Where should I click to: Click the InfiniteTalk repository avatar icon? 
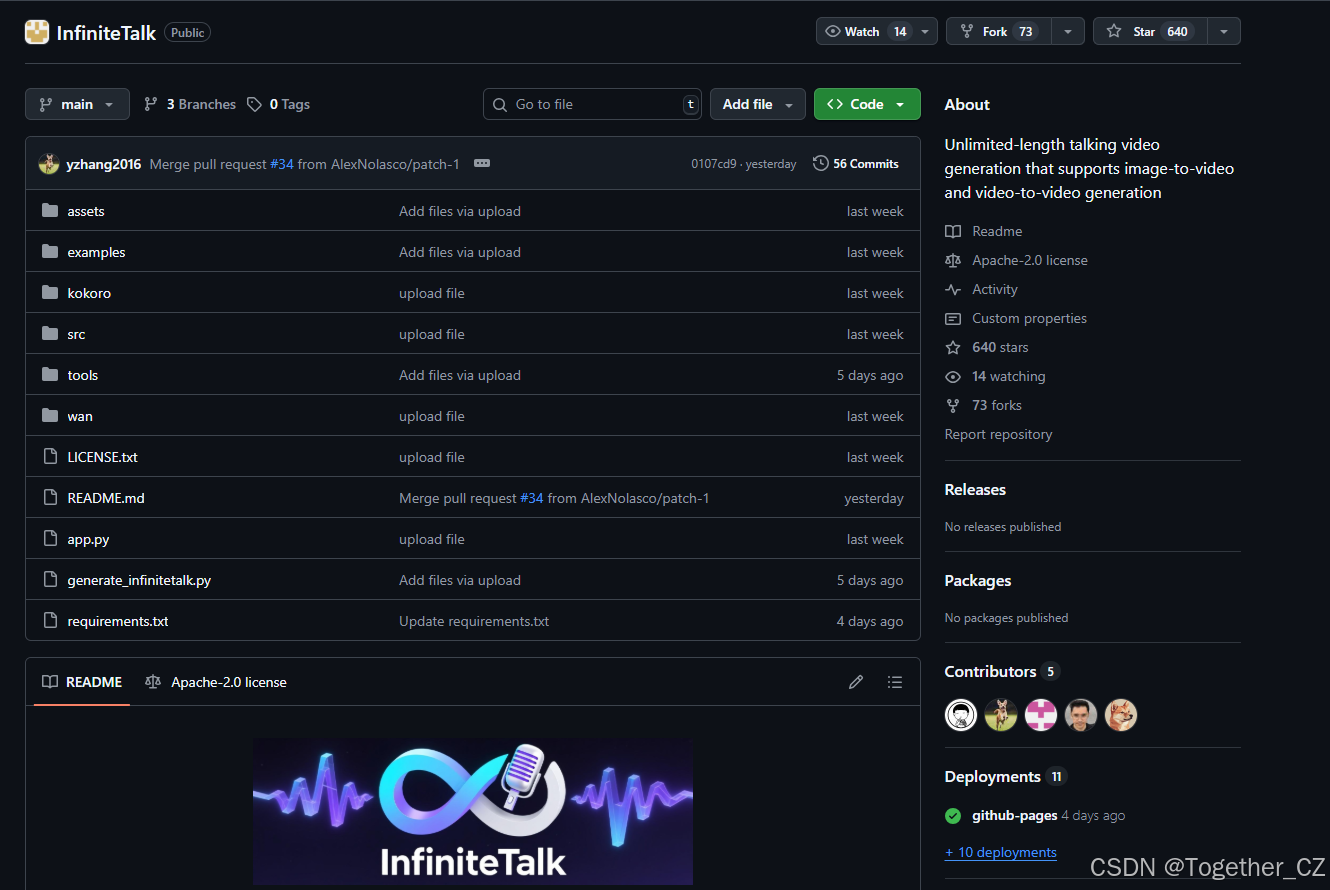pos(37,32)
